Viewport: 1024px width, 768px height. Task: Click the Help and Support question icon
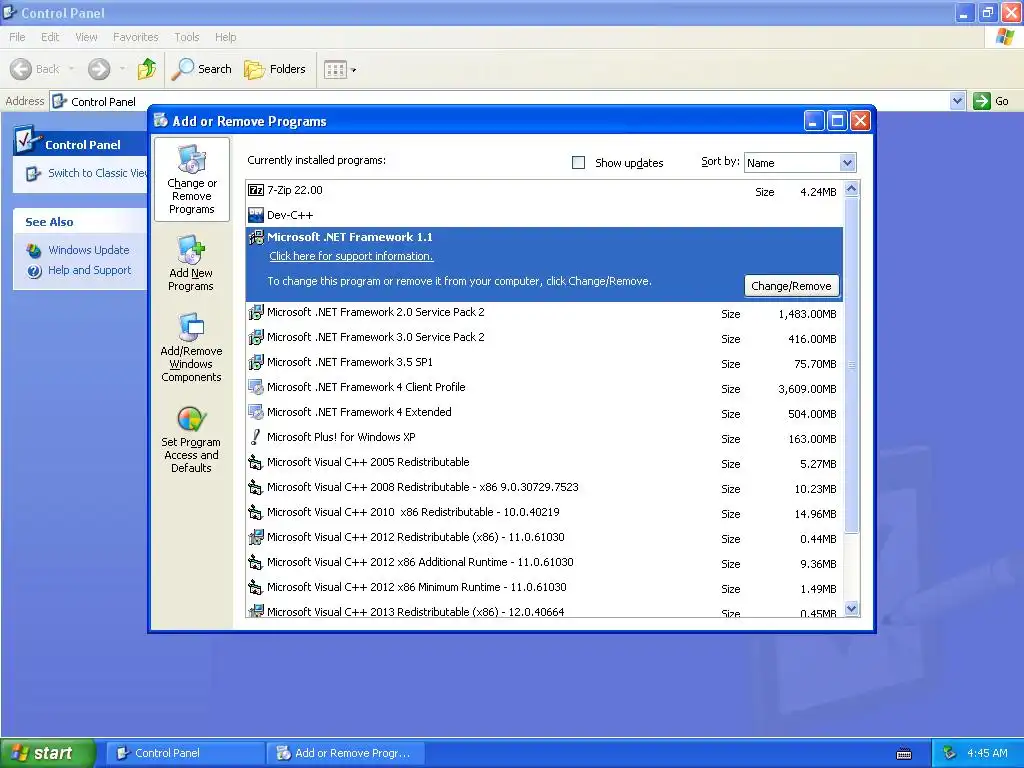click(34, 270)
